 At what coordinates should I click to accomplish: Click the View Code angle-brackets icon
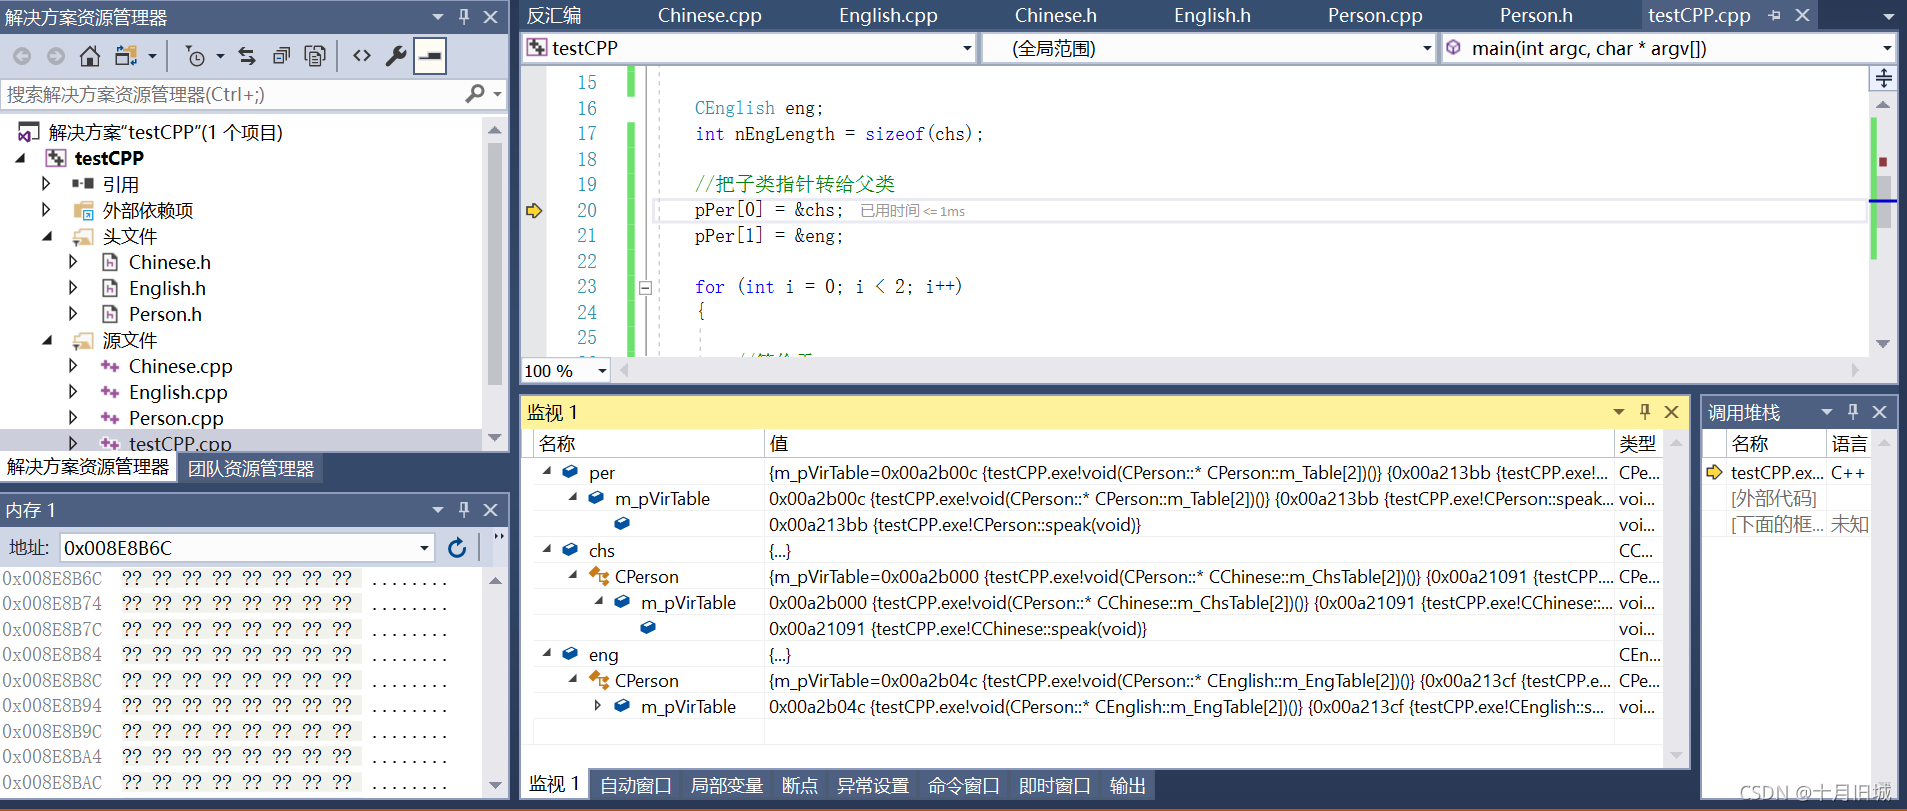coord(362,56)
